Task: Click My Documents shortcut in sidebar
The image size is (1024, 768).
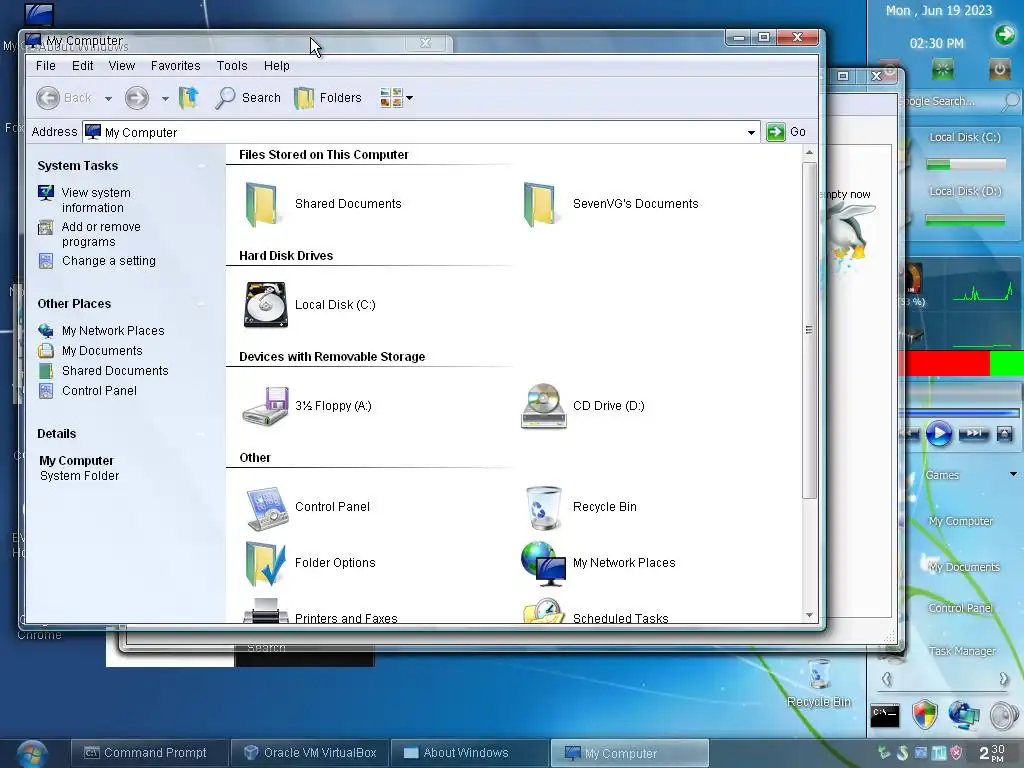Action: [964, 567]
